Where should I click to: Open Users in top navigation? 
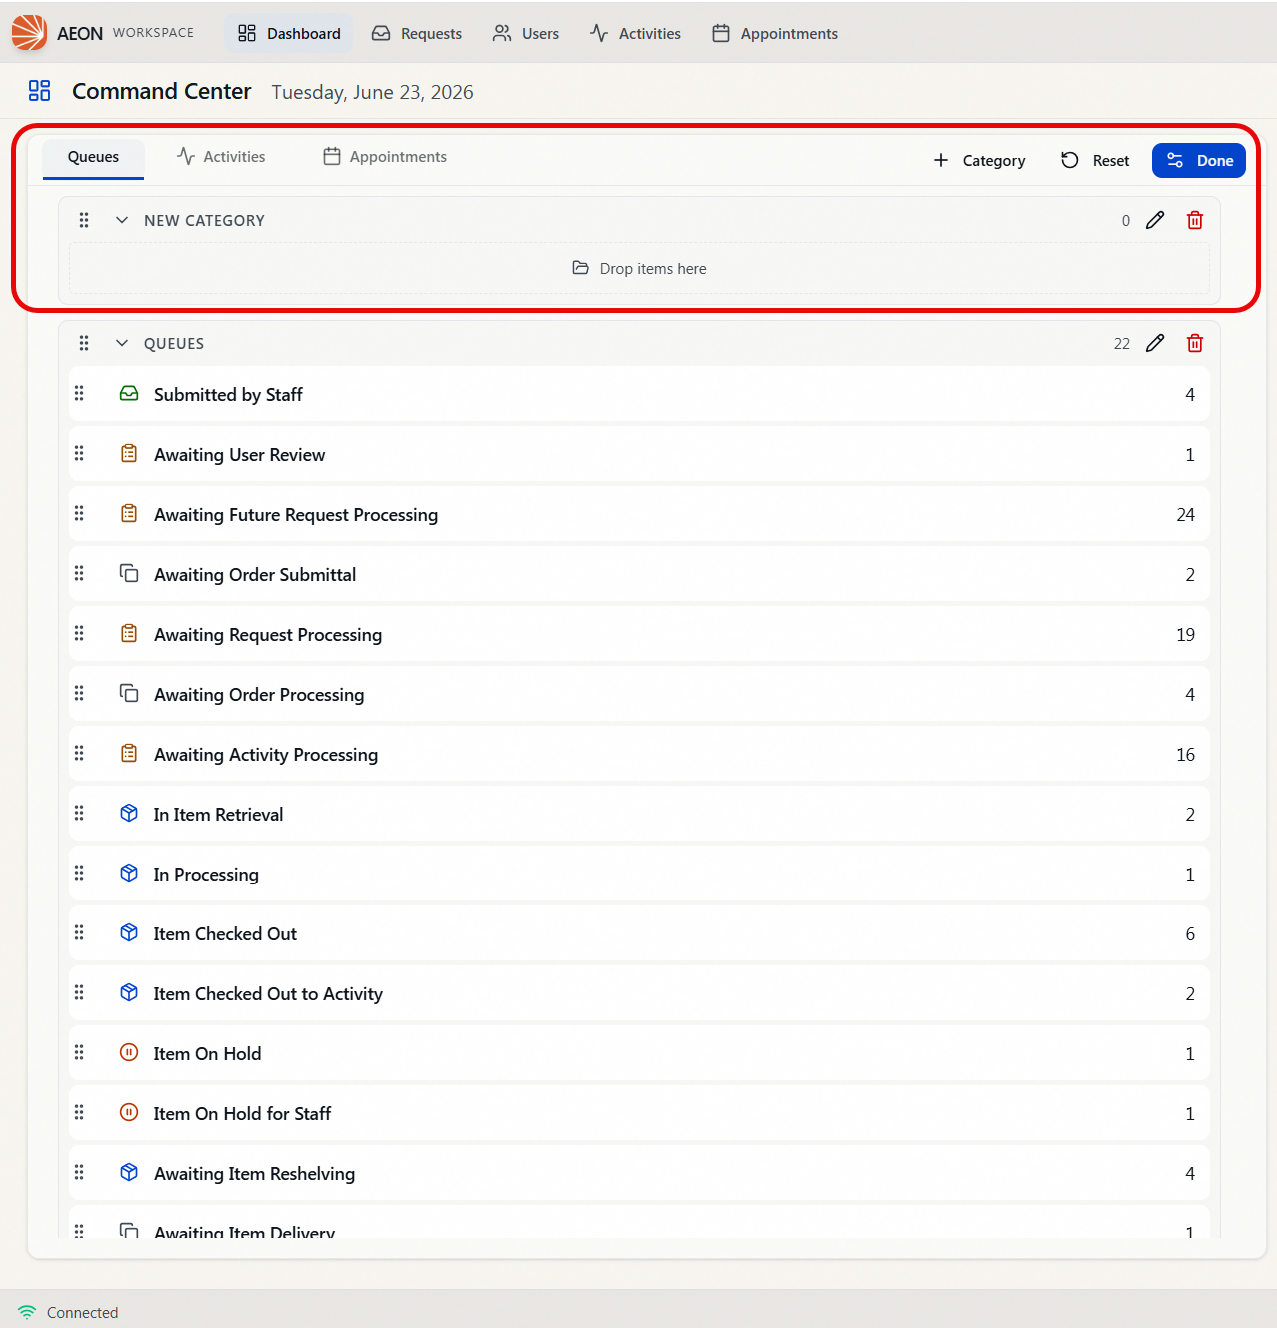pos(526,33)
